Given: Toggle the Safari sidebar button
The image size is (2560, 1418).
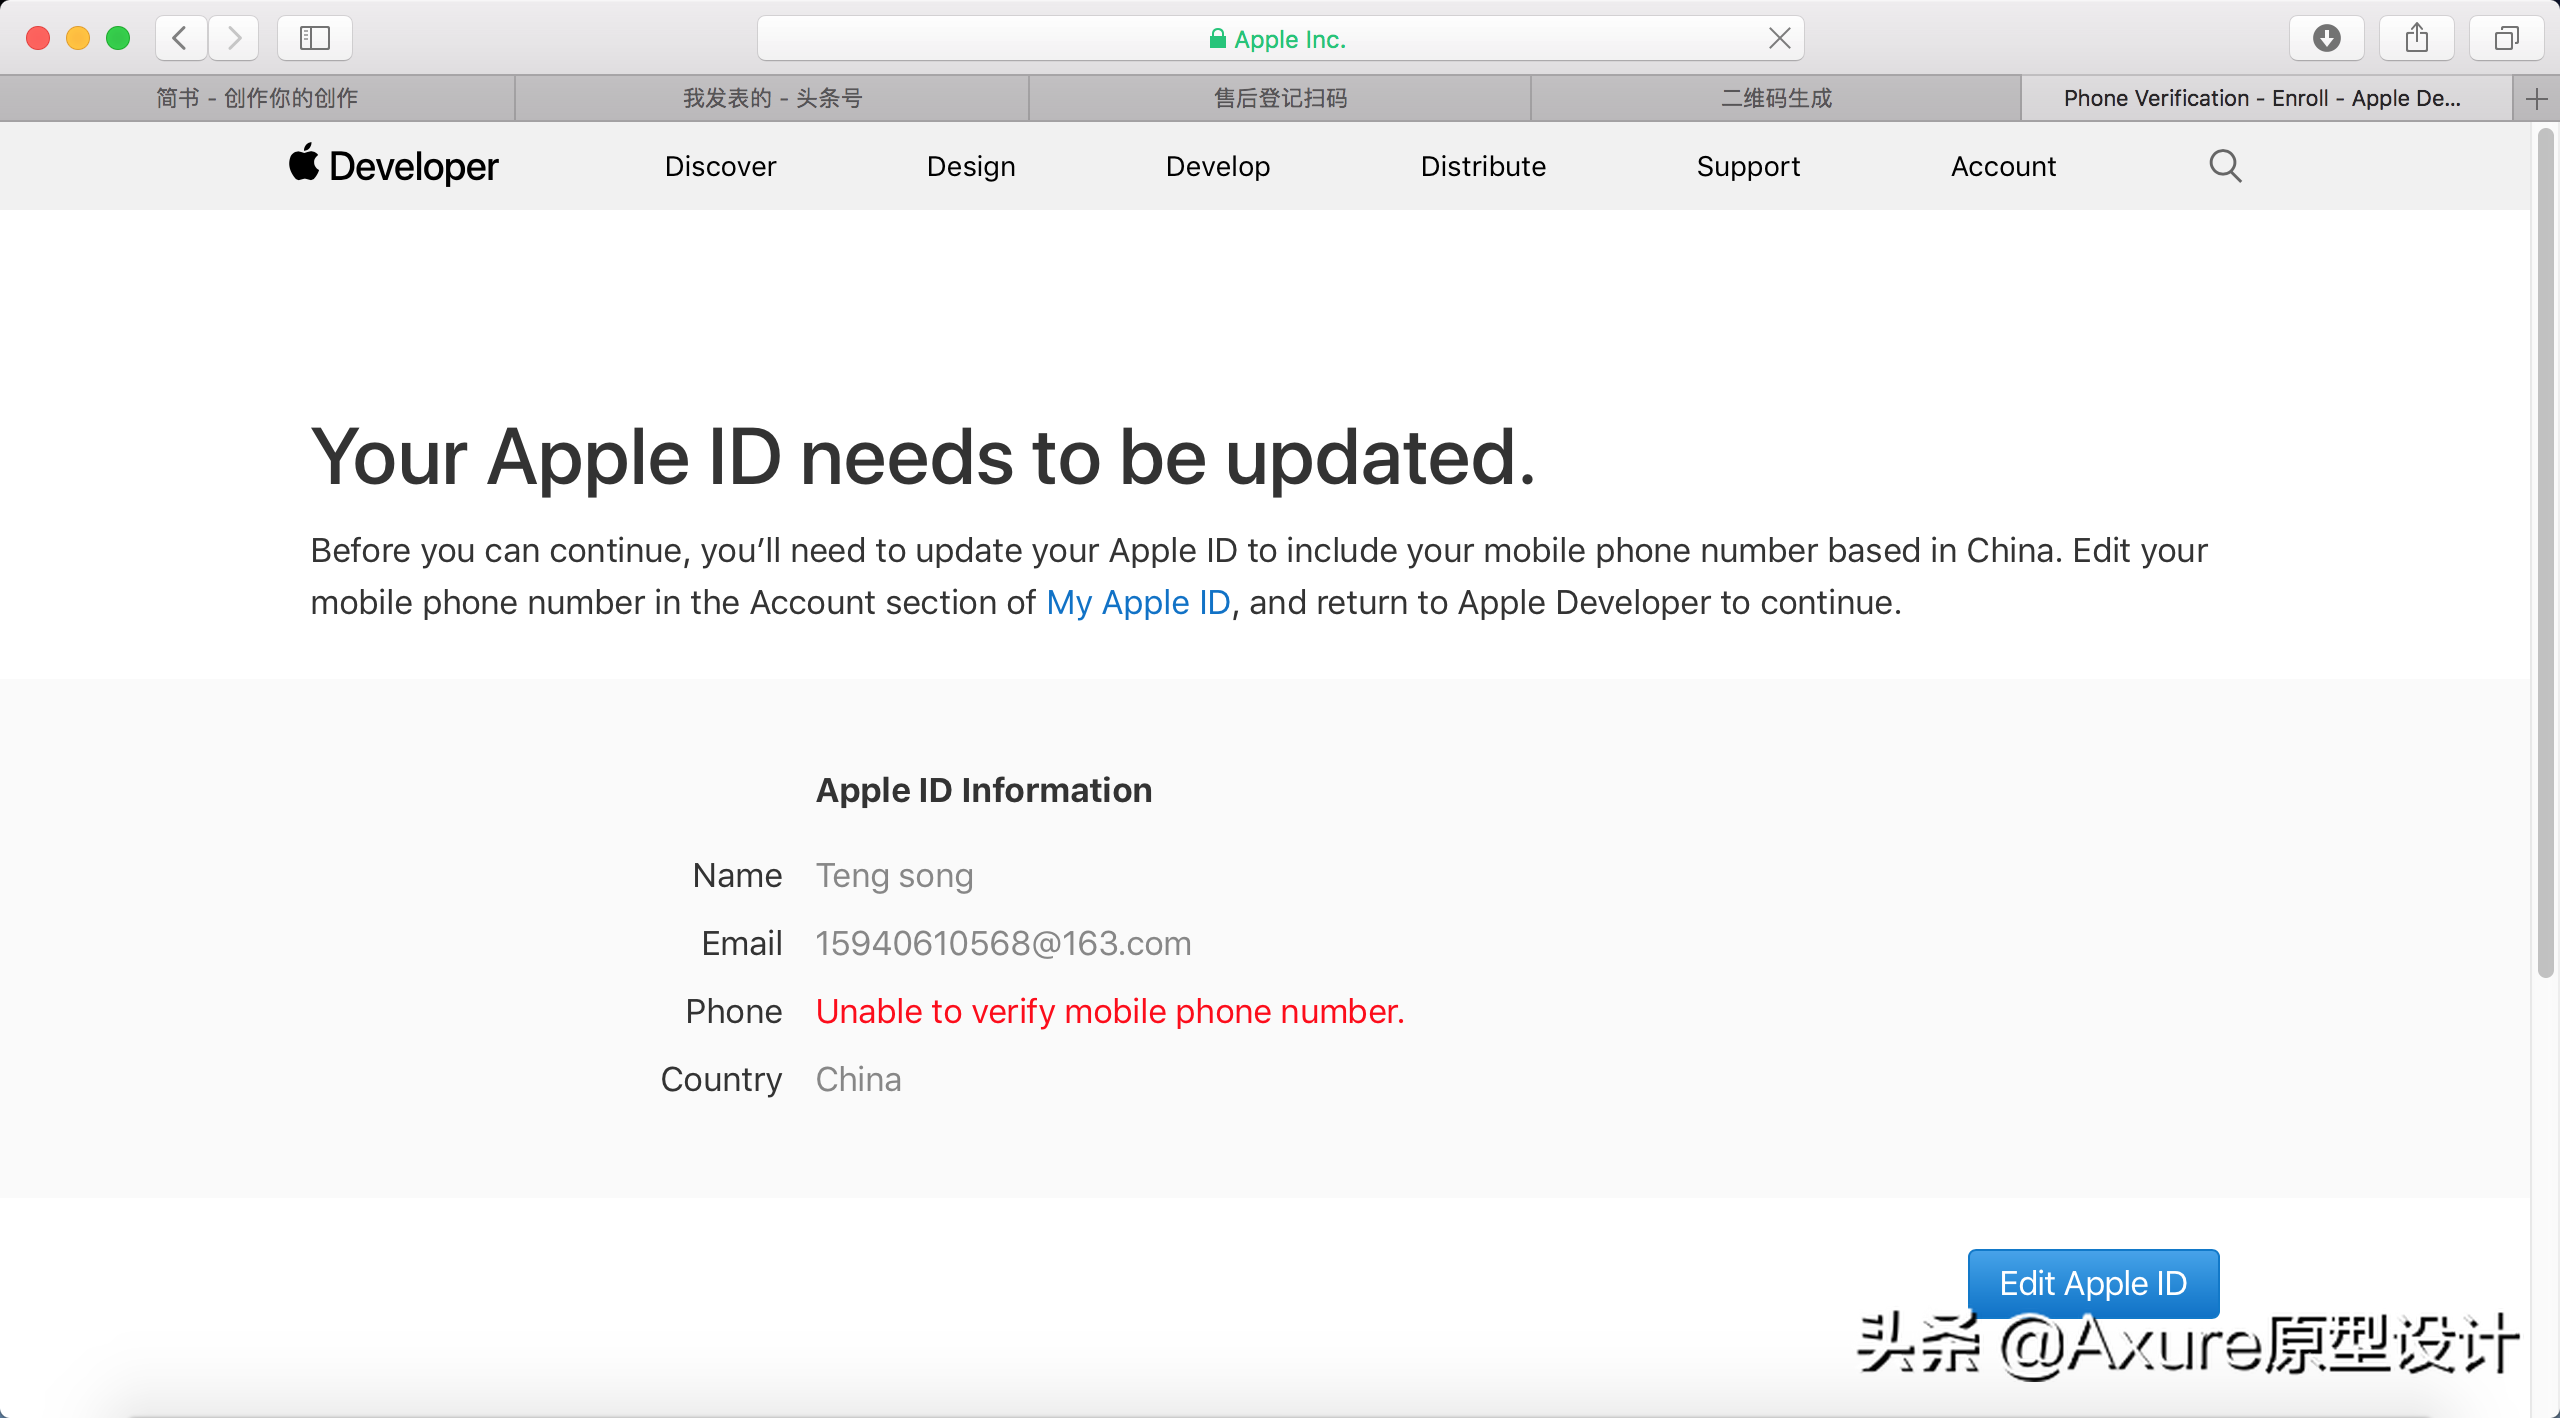Looking at the screenshot, I should click(315, 38).
